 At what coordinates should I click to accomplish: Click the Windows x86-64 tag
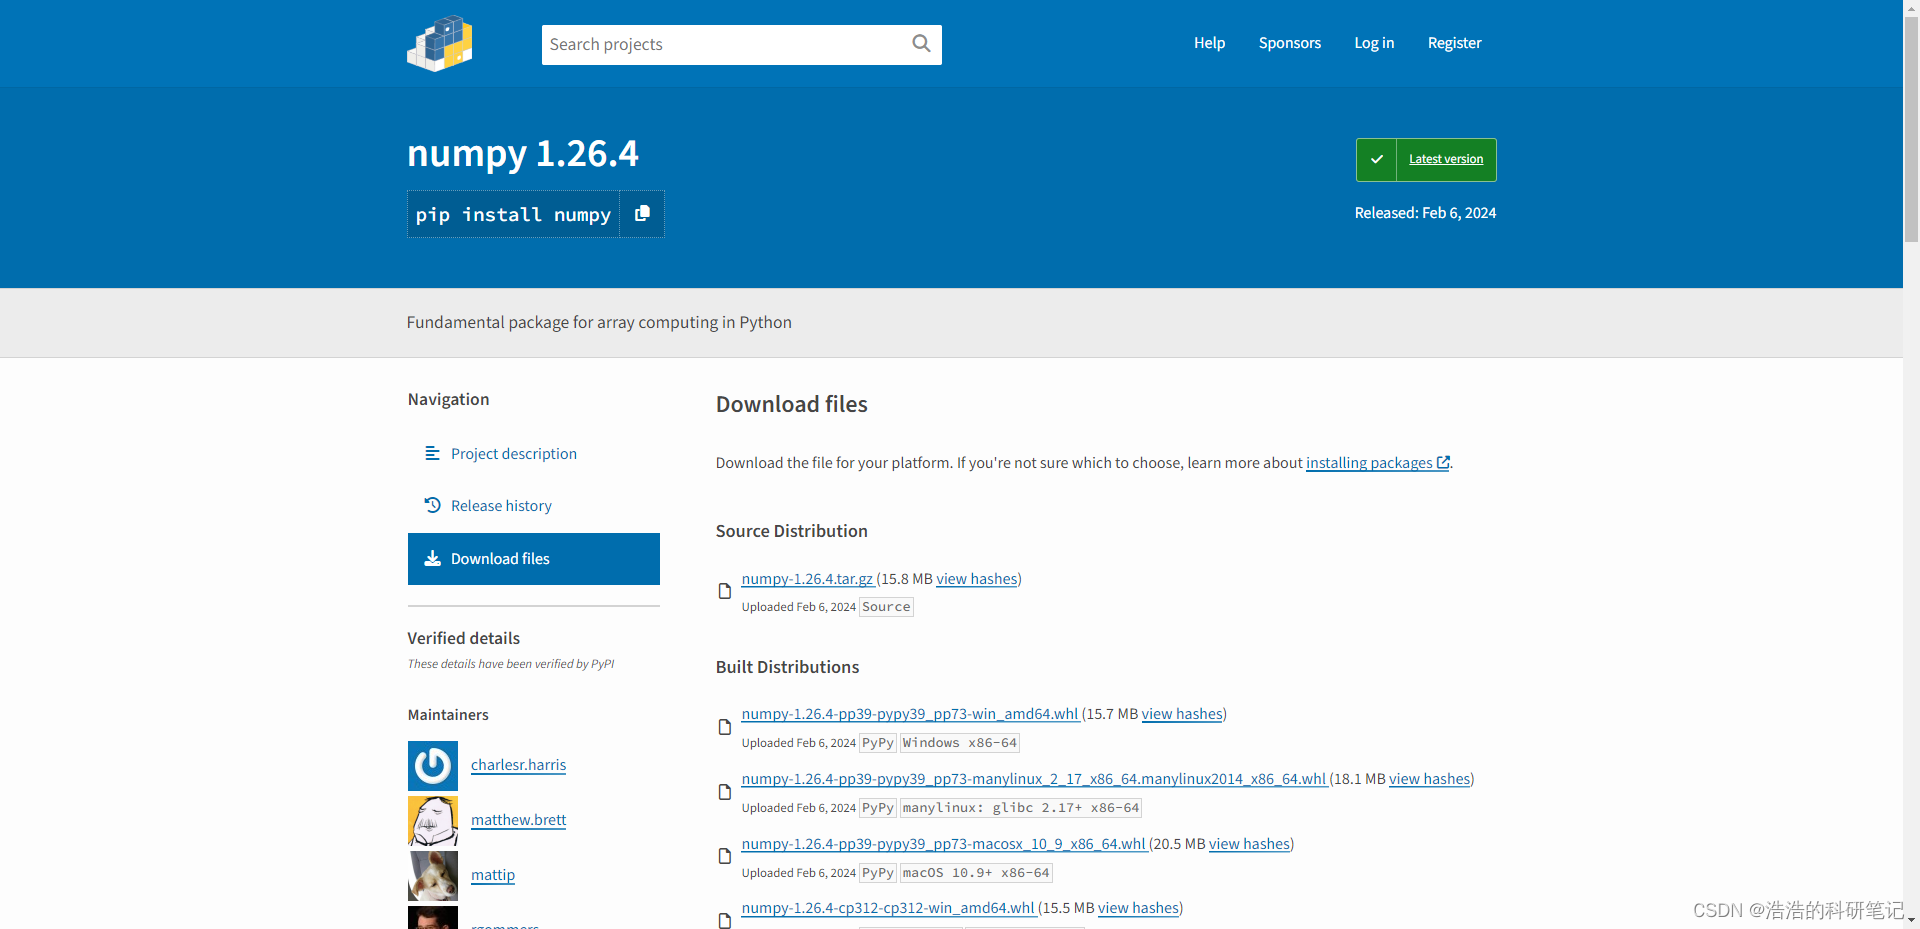tap(959, 743)
